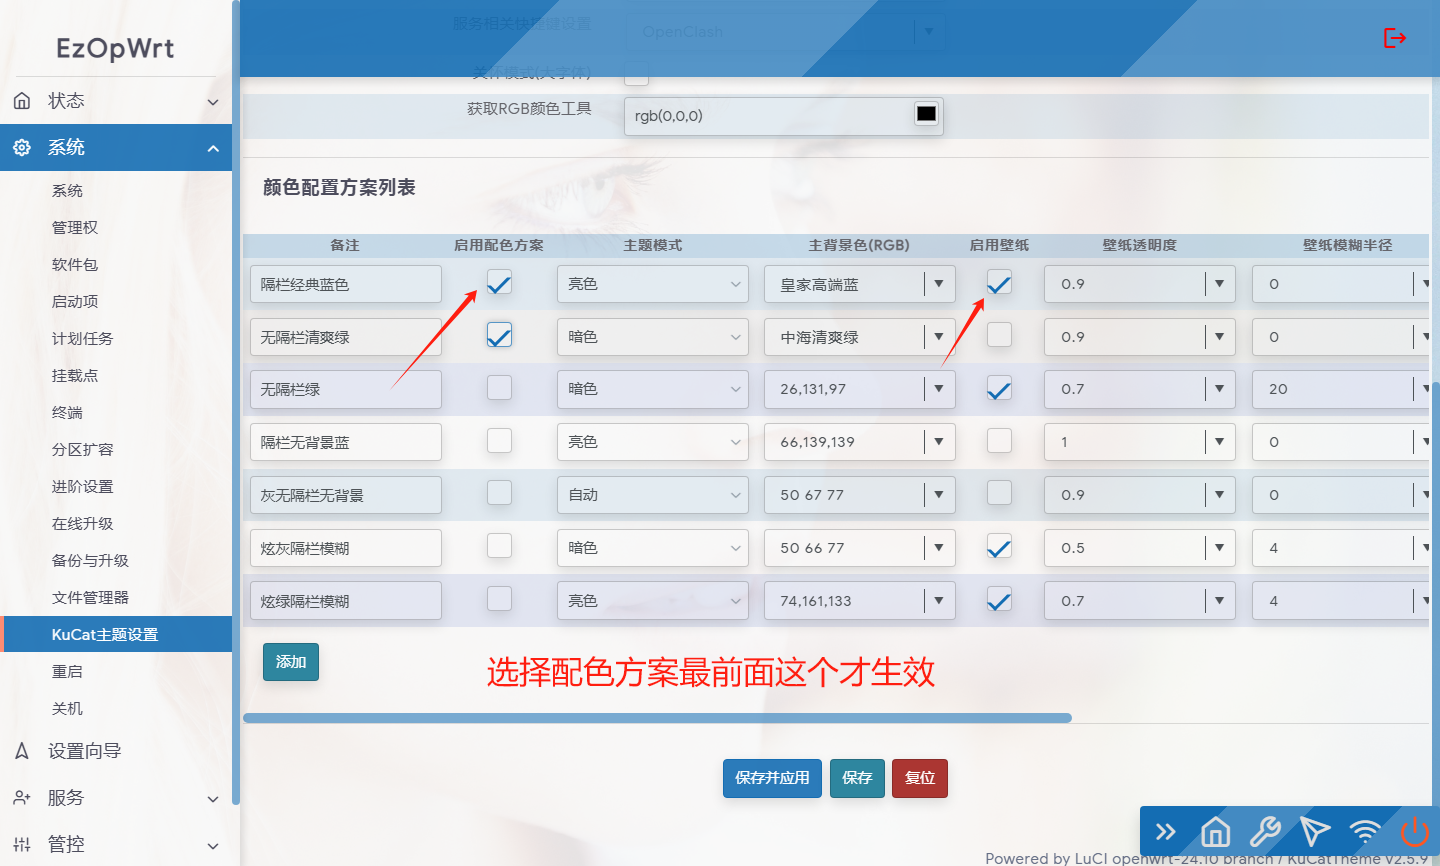Uncheck 启用配色方案 for 隔栏经典蓝色 row
The height and width of the screenshot is (866, 1440).
[499, 283]
